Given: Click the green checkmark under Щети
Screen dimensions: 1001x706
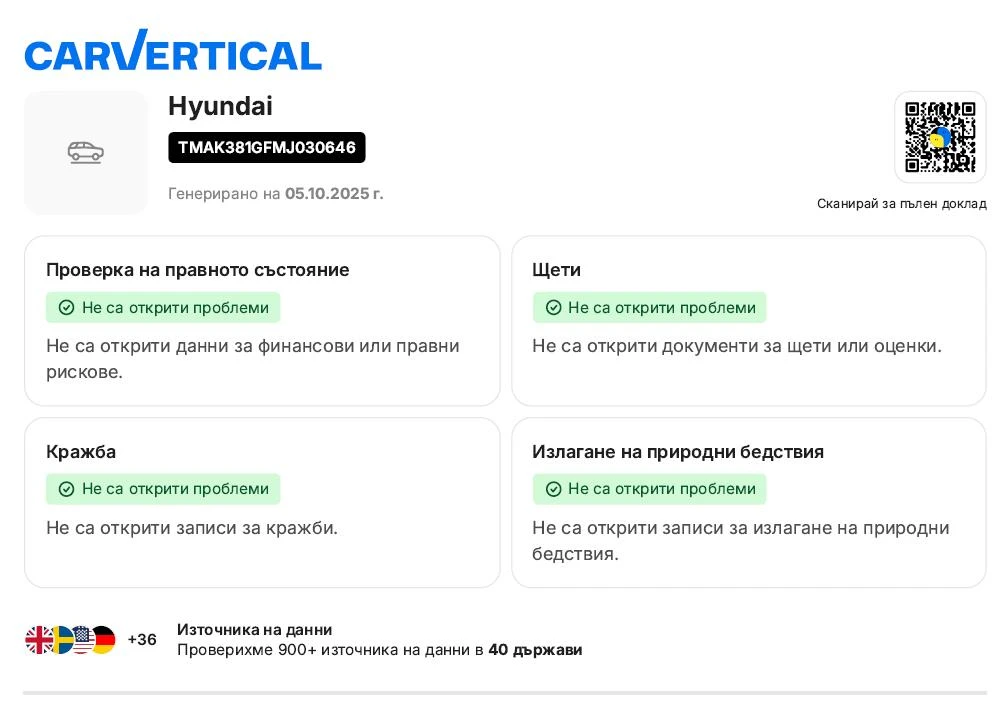Looking at the screenshot, I should point(552,308).
